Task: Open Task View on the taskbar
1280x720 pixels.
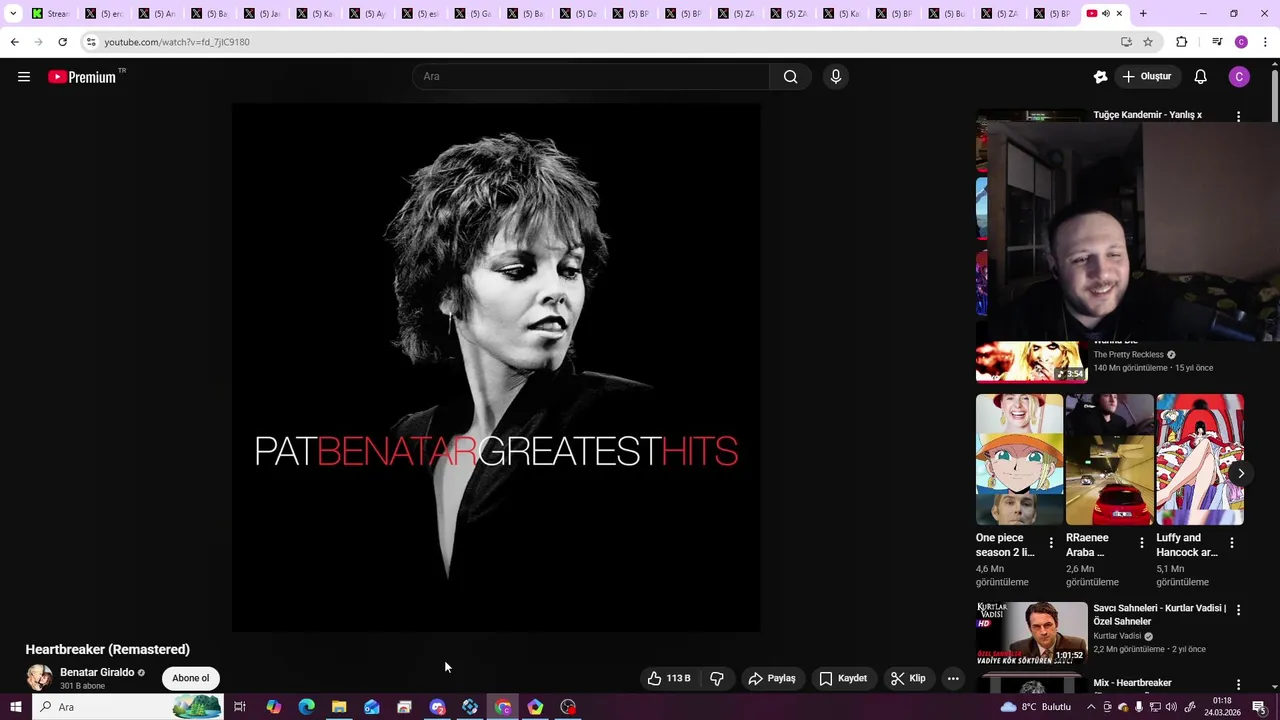Action: point(240,707)
